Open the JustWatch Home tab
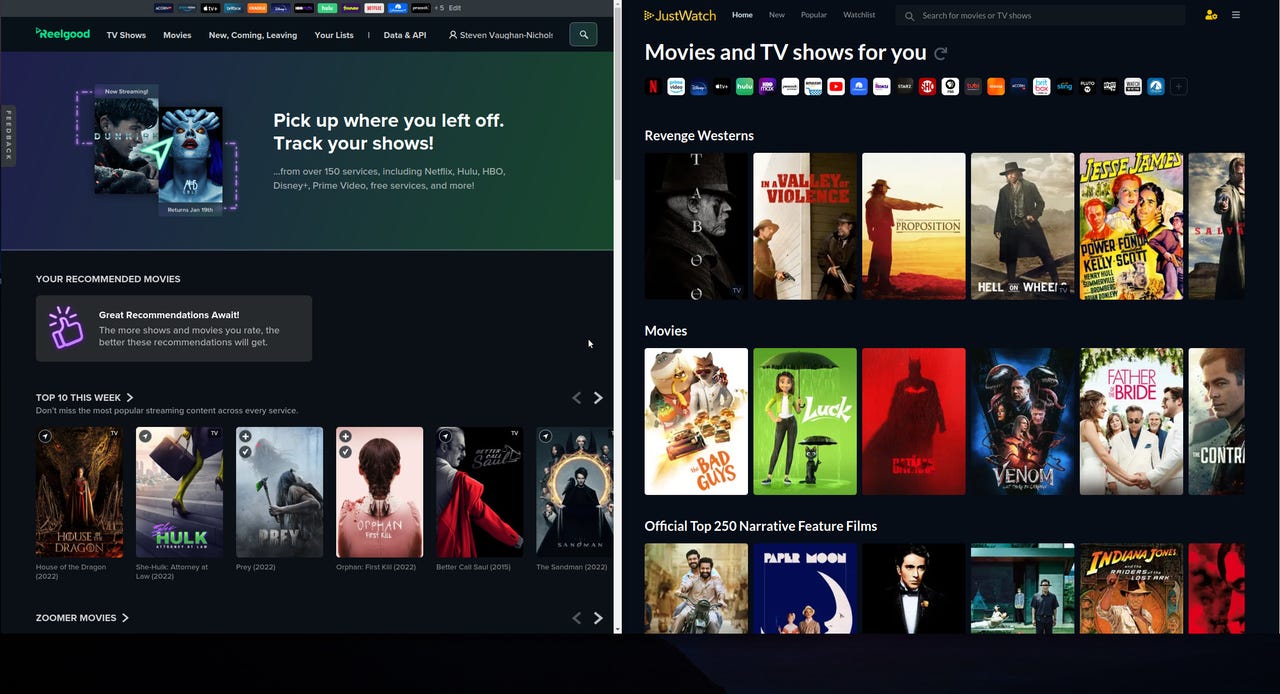 [x=742, y=15]
